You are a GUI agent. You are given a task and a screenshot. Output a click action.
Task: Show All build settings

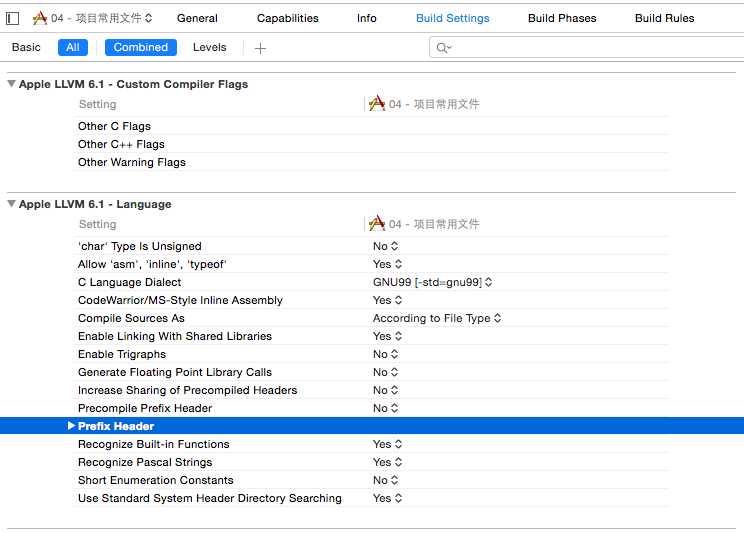point(73,47)
